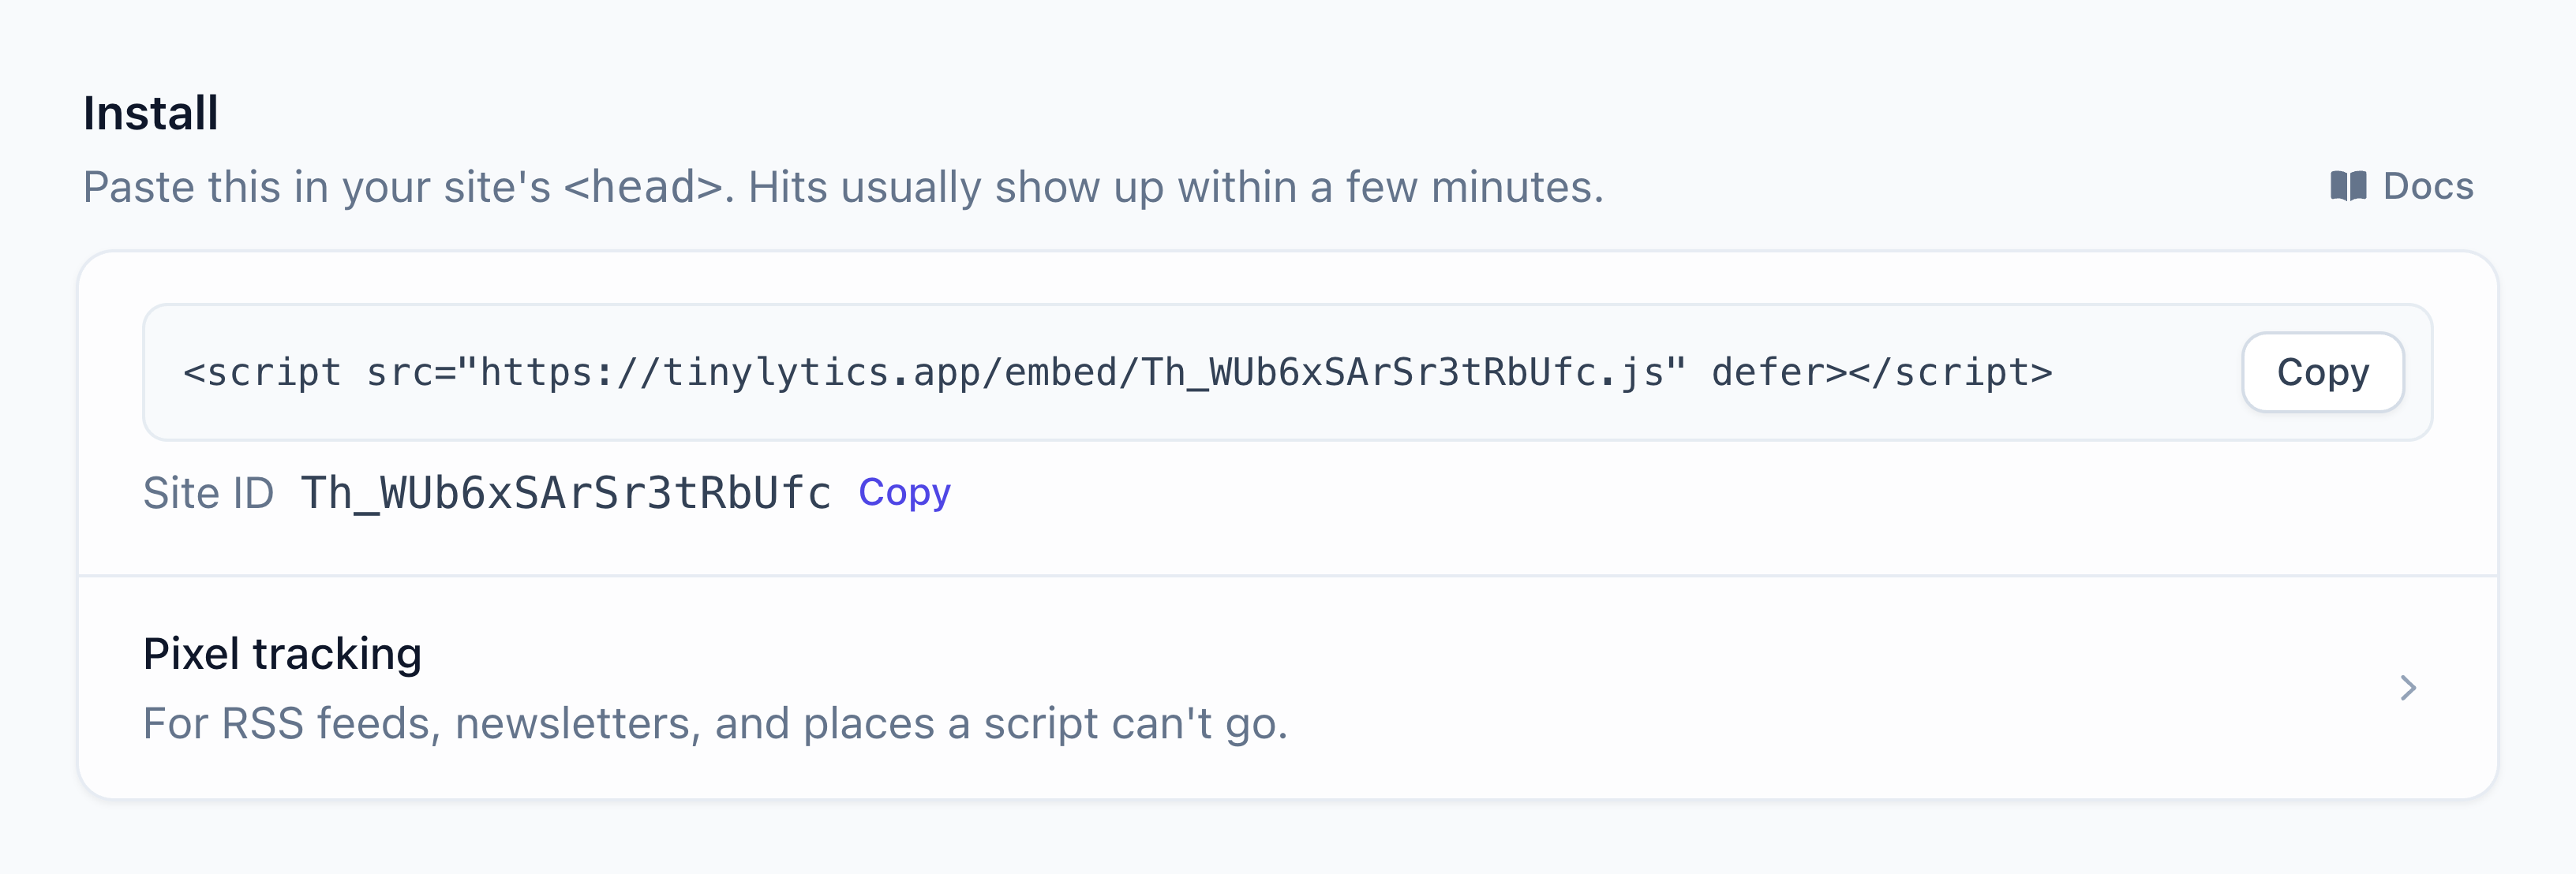Click the Install heading
The height and width of the screenshot is (874, 2576).
[151, 112]
